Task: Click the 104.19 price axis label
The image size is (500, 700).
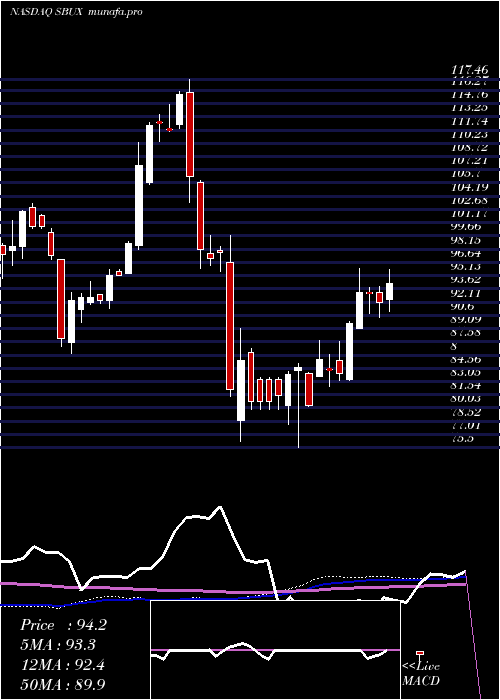Action: pos(470,187)
